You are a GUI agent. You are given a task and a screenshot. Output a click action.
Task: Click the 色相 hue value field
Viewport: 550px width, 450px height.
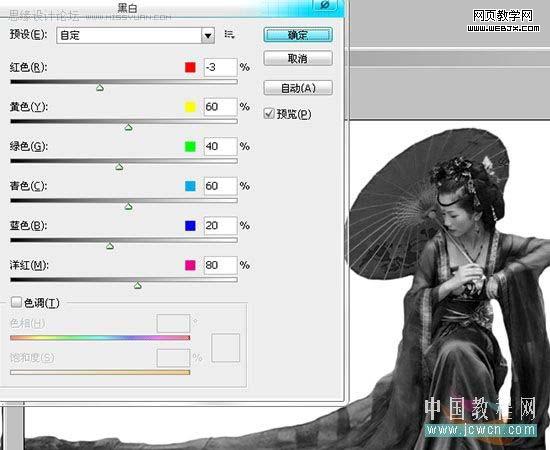point(173,323)
